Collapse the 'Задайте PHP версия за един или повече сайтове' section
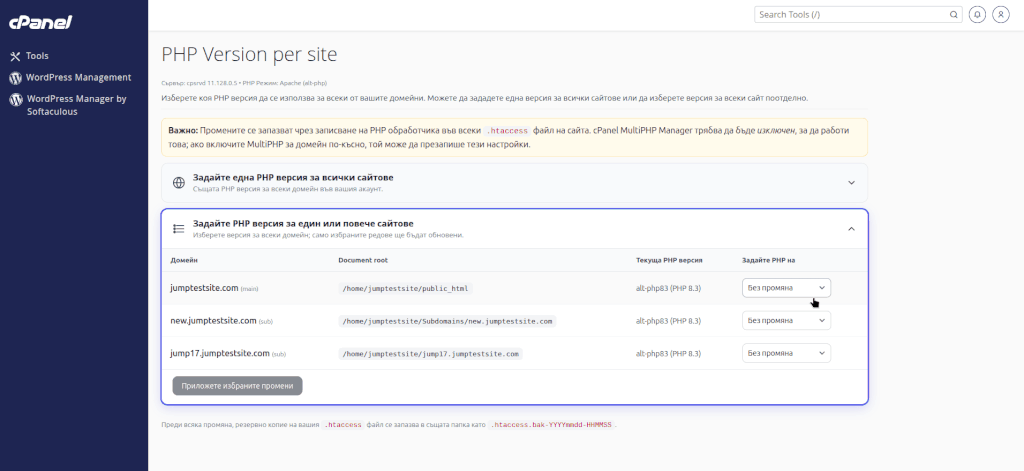The image size is (1024, 471). pyautogui.click(x=851, y=229)
